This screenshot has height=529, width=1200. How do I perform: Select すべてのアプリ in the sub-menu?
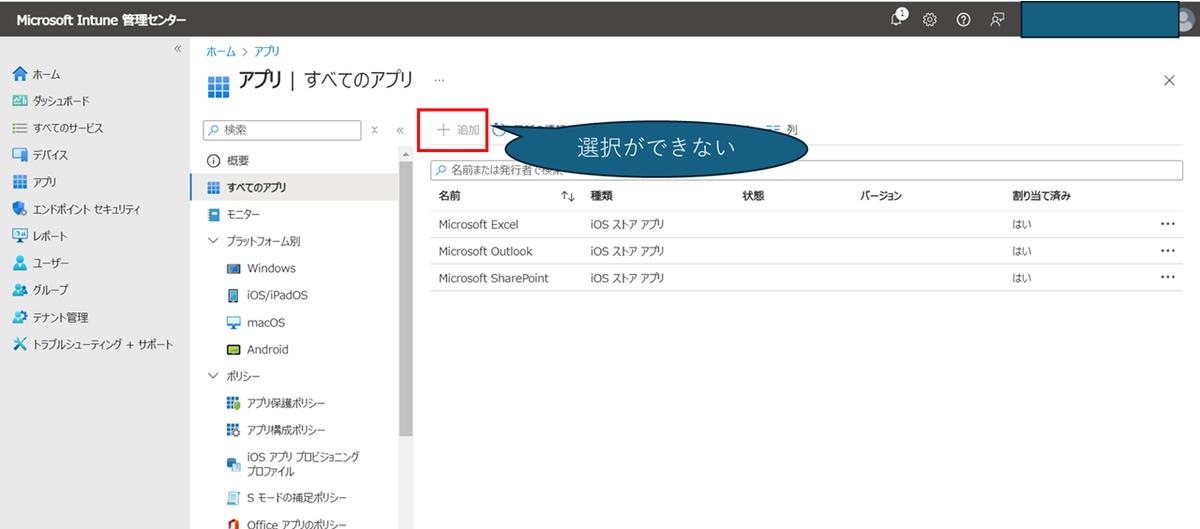click(x=294, y=187)
